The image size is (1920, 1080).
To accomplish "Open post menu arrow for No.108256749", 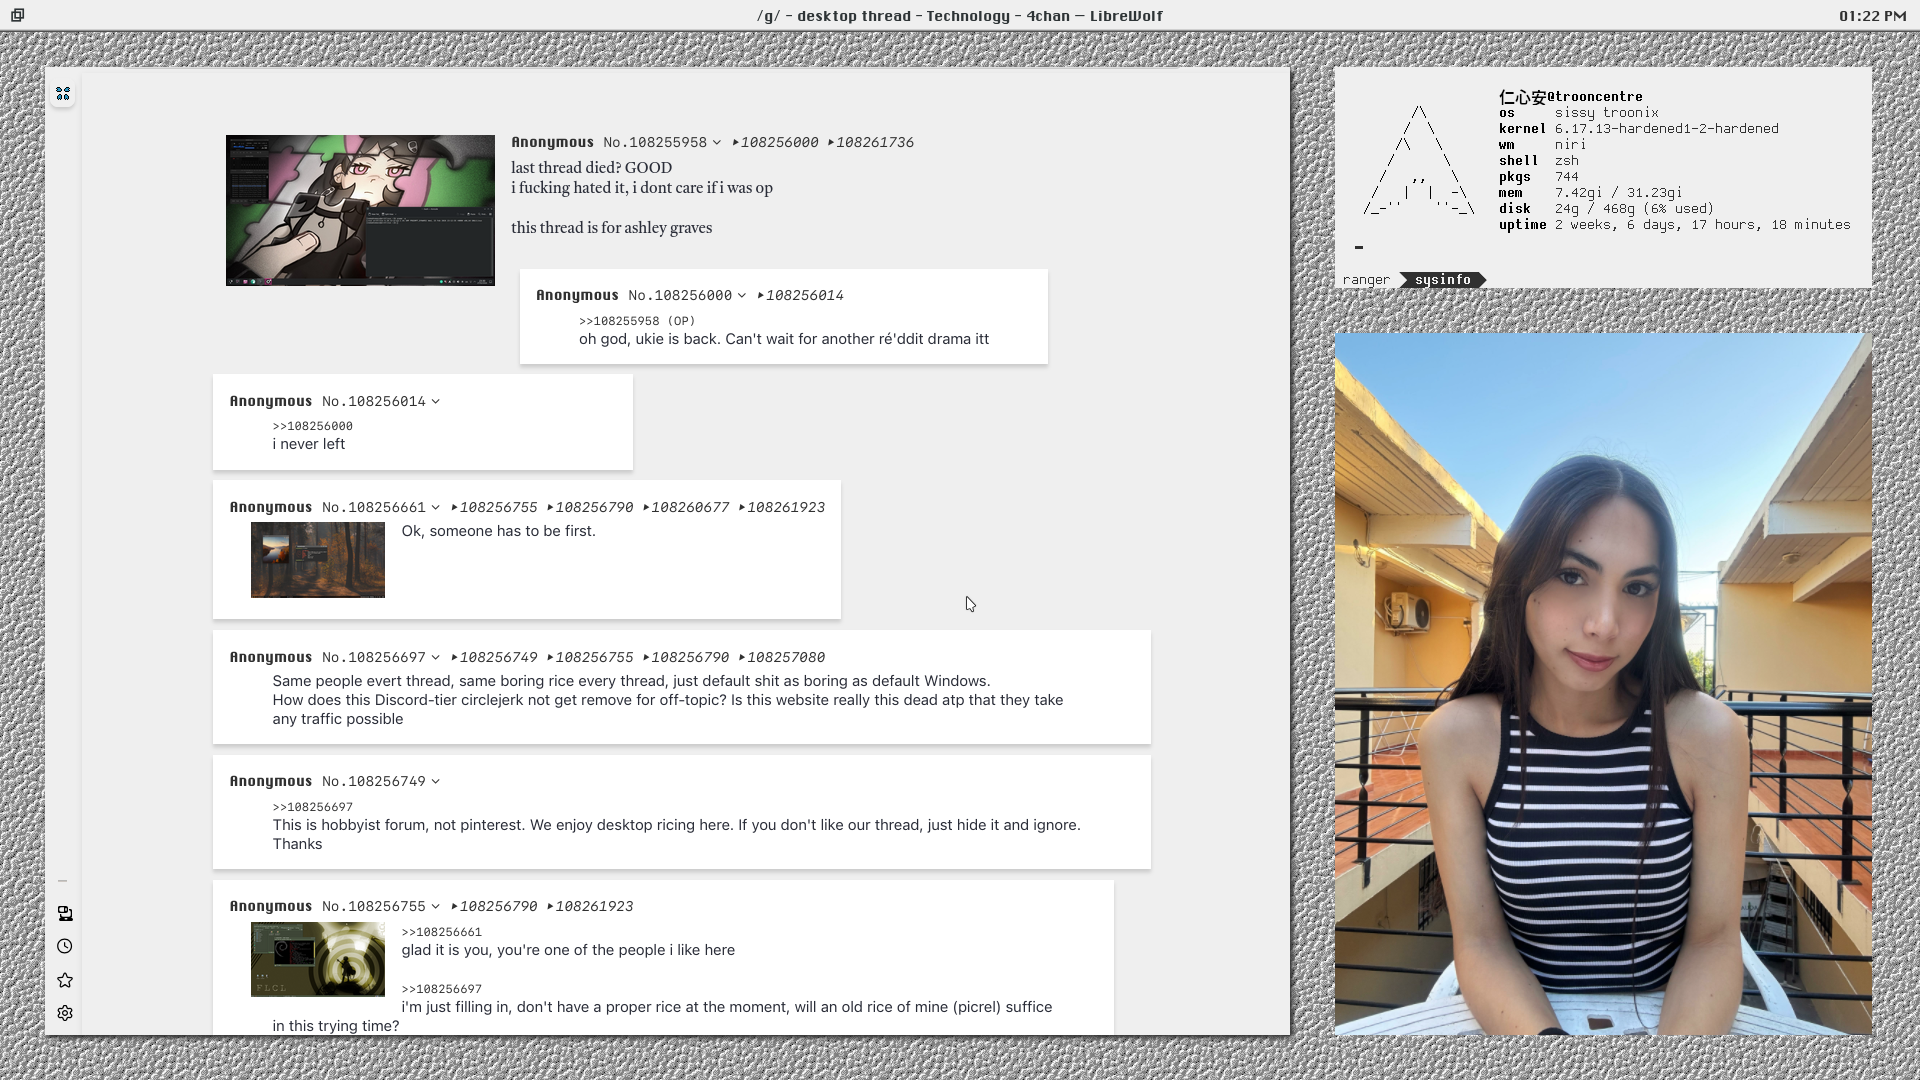I will coord(435,782).
